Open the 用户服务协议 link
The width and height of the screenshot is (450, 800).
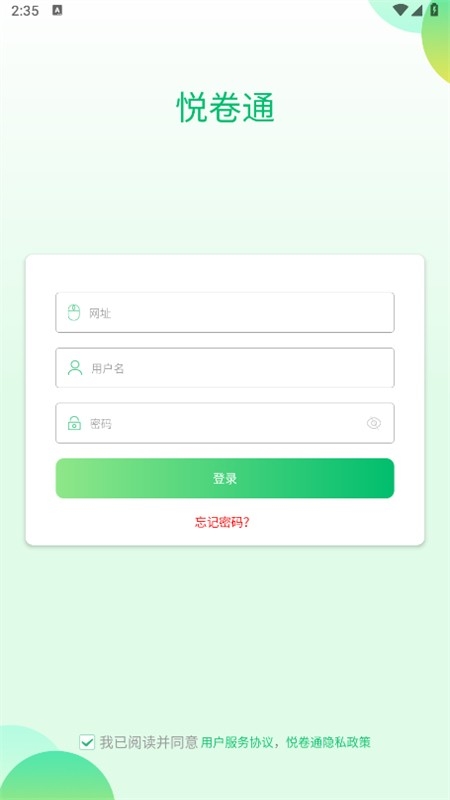[237, 742]
